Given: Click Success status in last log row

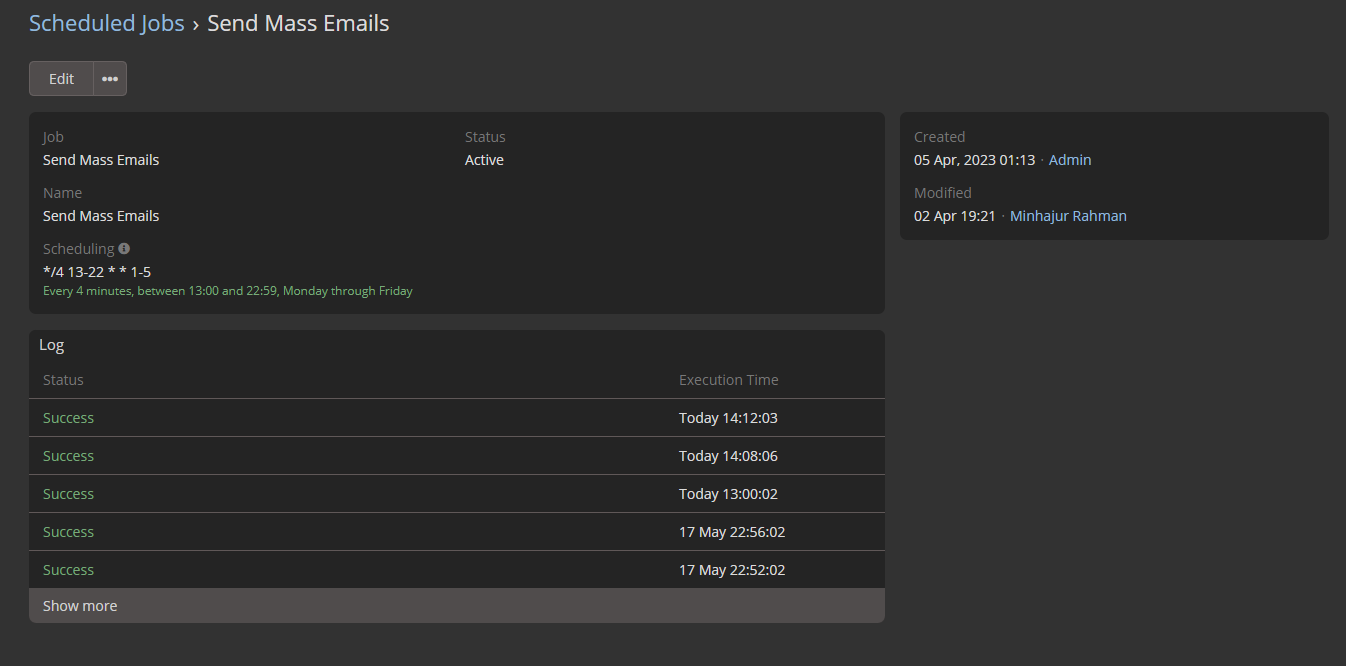Looking at the screenshot, I should pos(68,570).
